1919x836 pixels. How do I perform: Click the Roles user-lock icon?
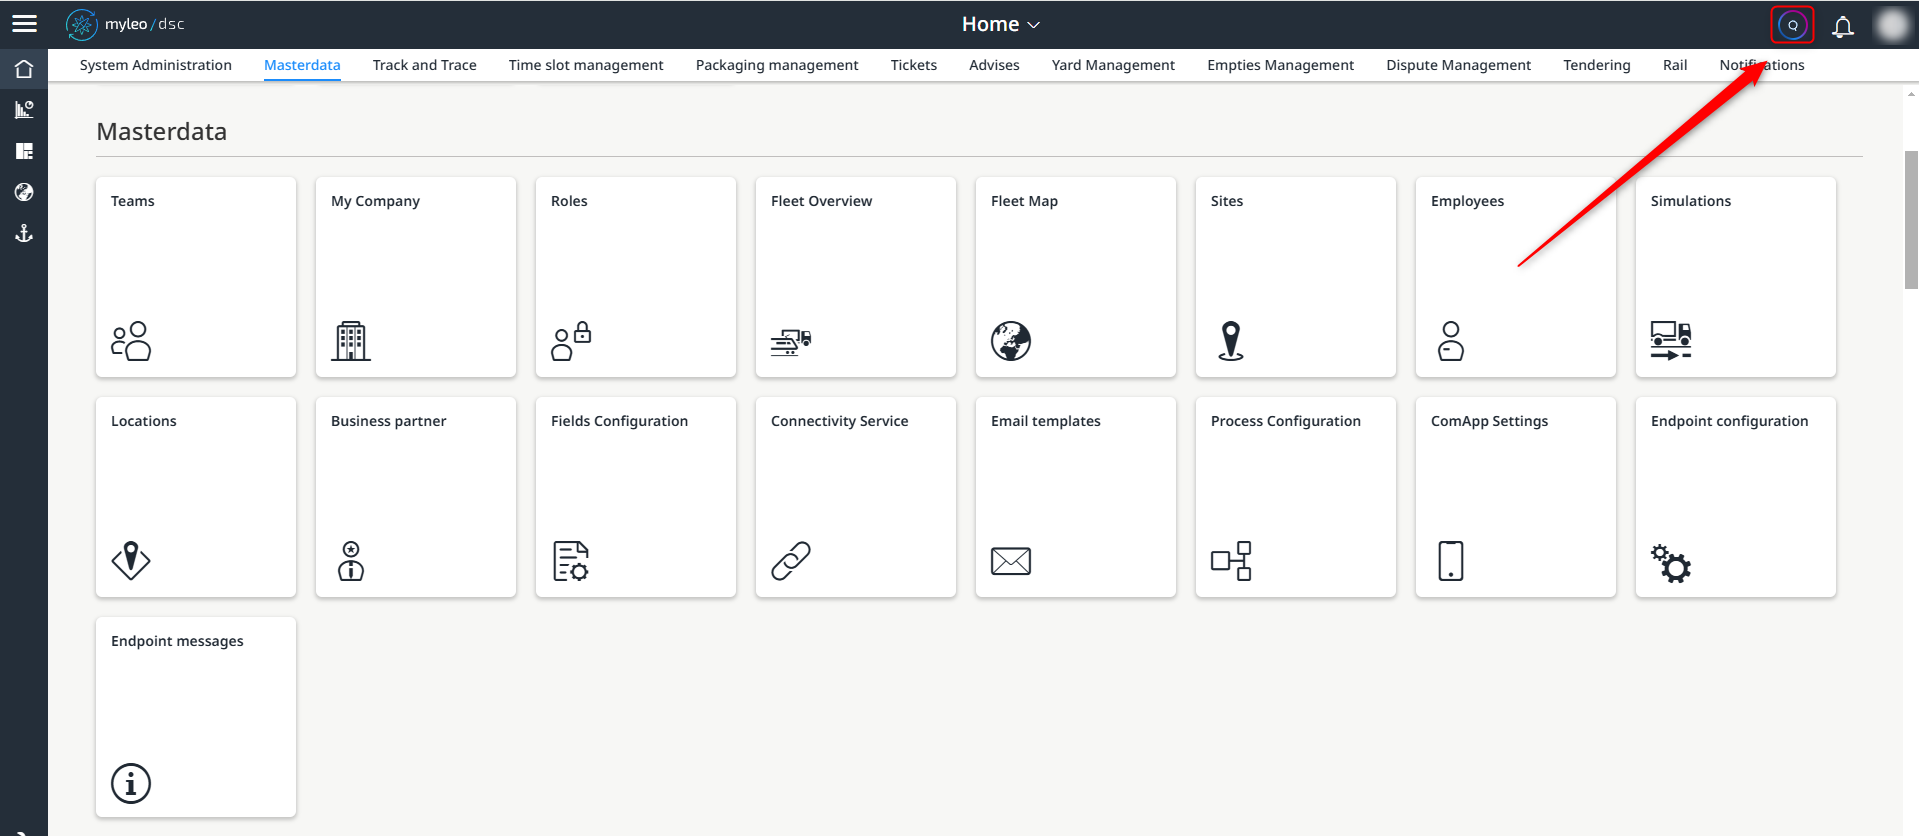click(x=571, y=341)
